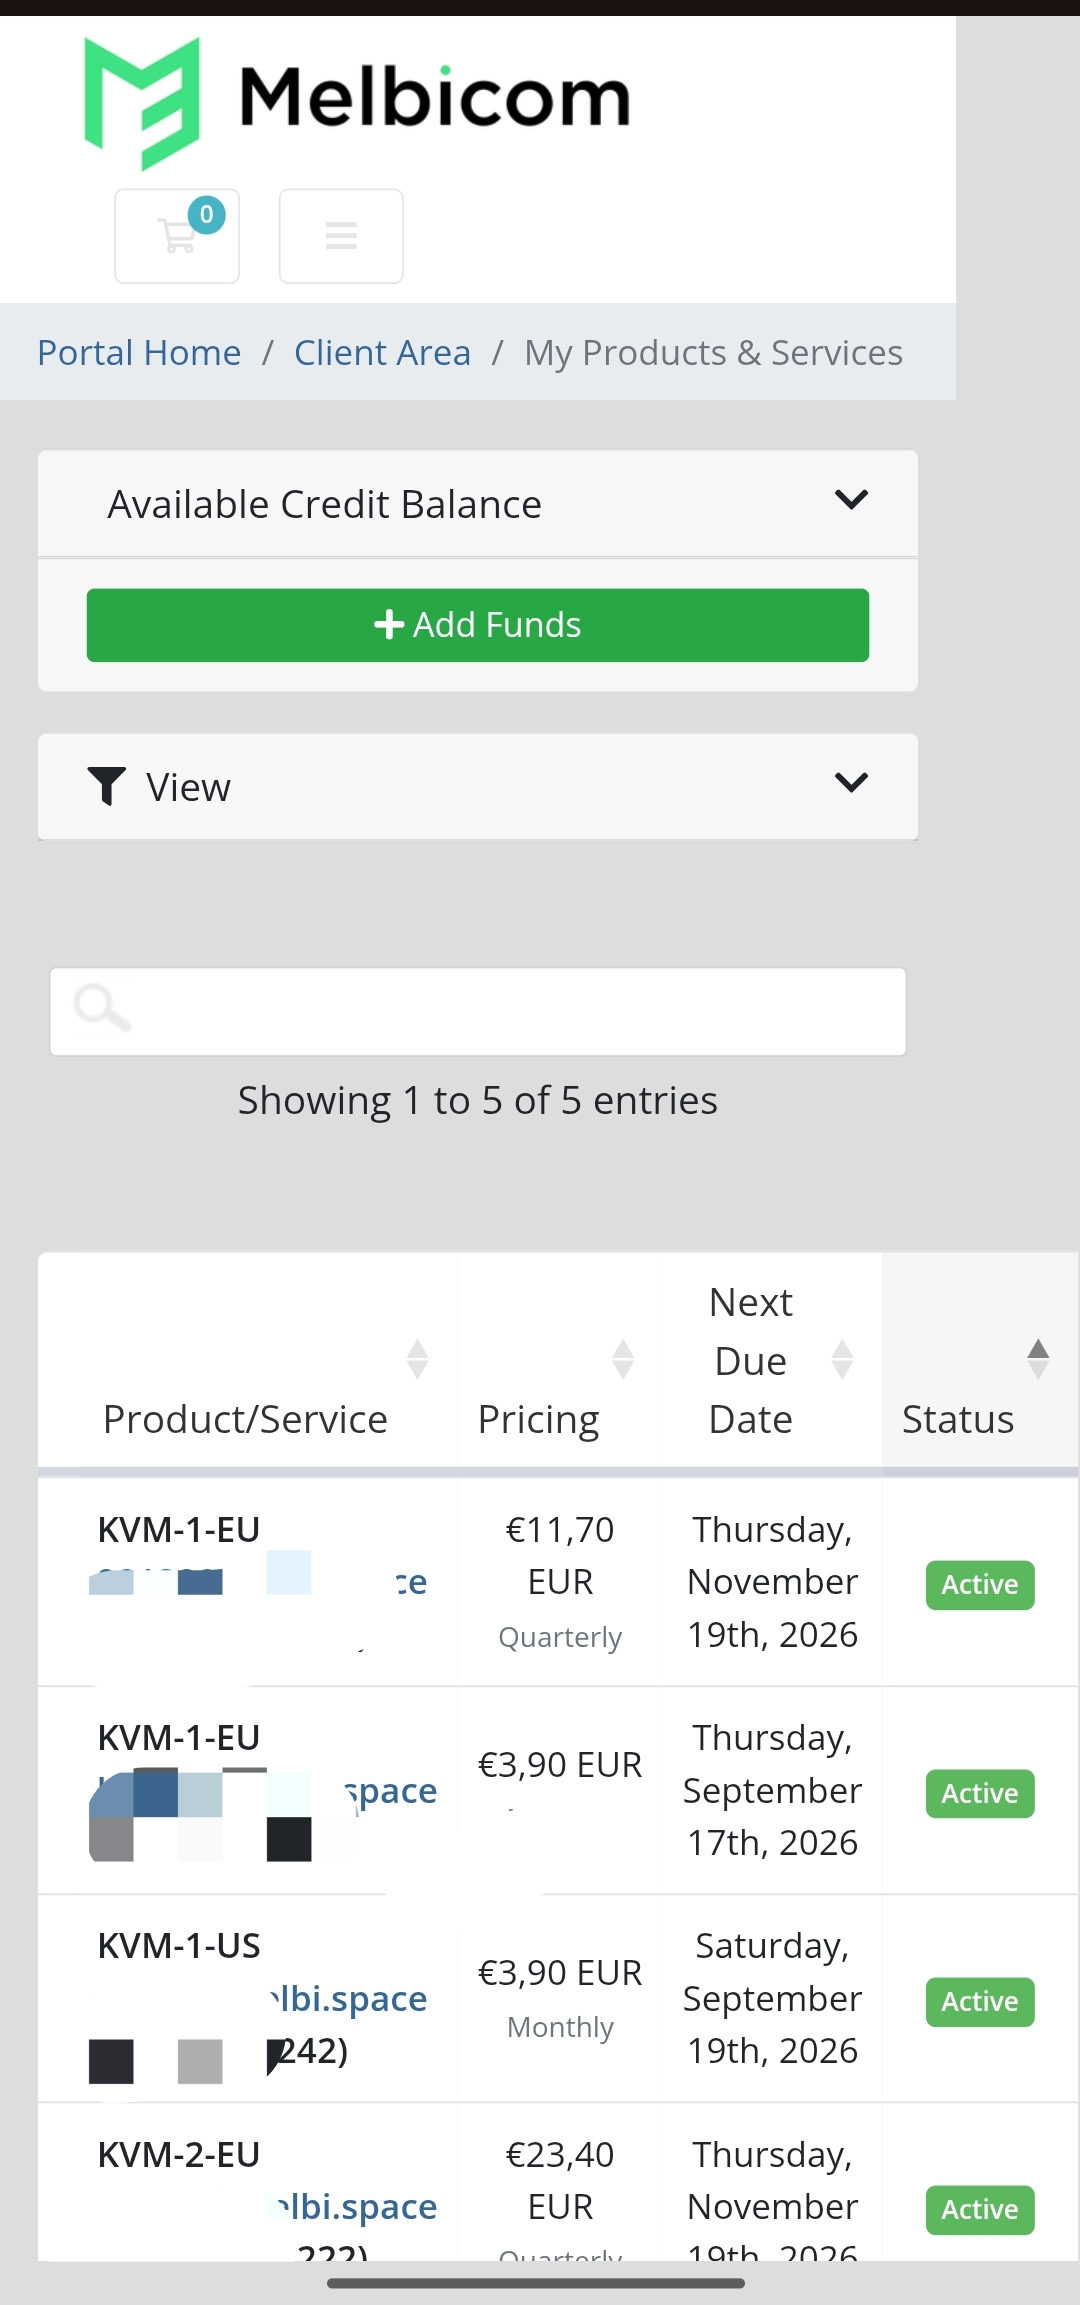Select the KVM-1-EU September 17th row

click(x=558, y=1790)
